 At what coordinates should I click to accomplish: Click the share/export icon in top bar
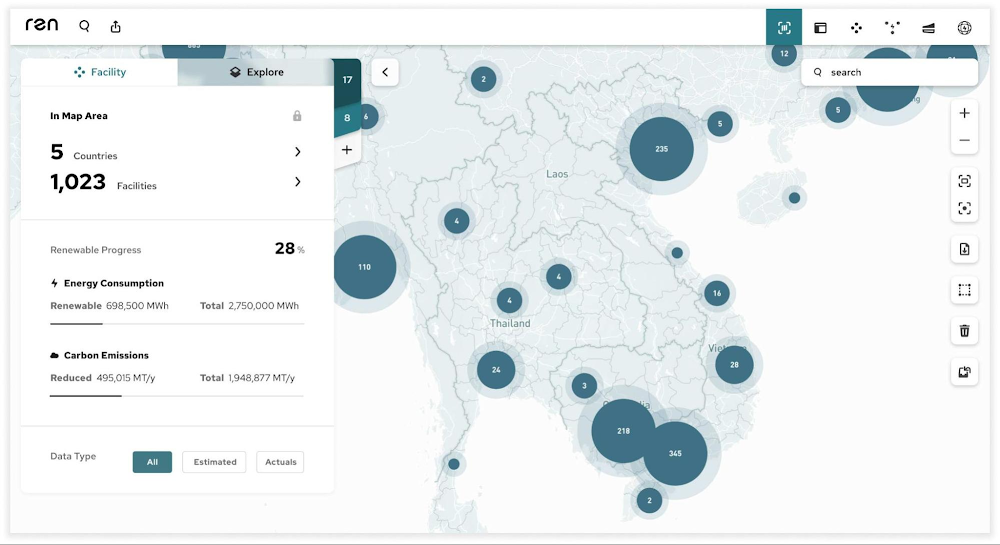click(x=115, y=26)
